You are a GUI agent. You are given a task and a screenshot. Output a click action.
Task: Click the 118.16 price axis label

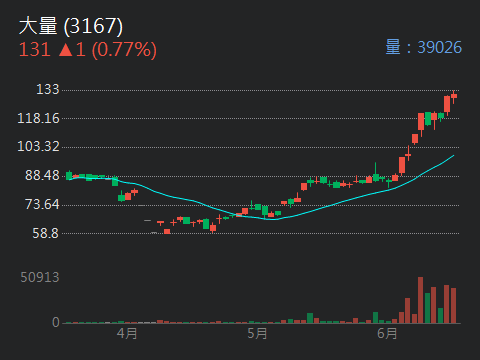(x=38, y=118)
